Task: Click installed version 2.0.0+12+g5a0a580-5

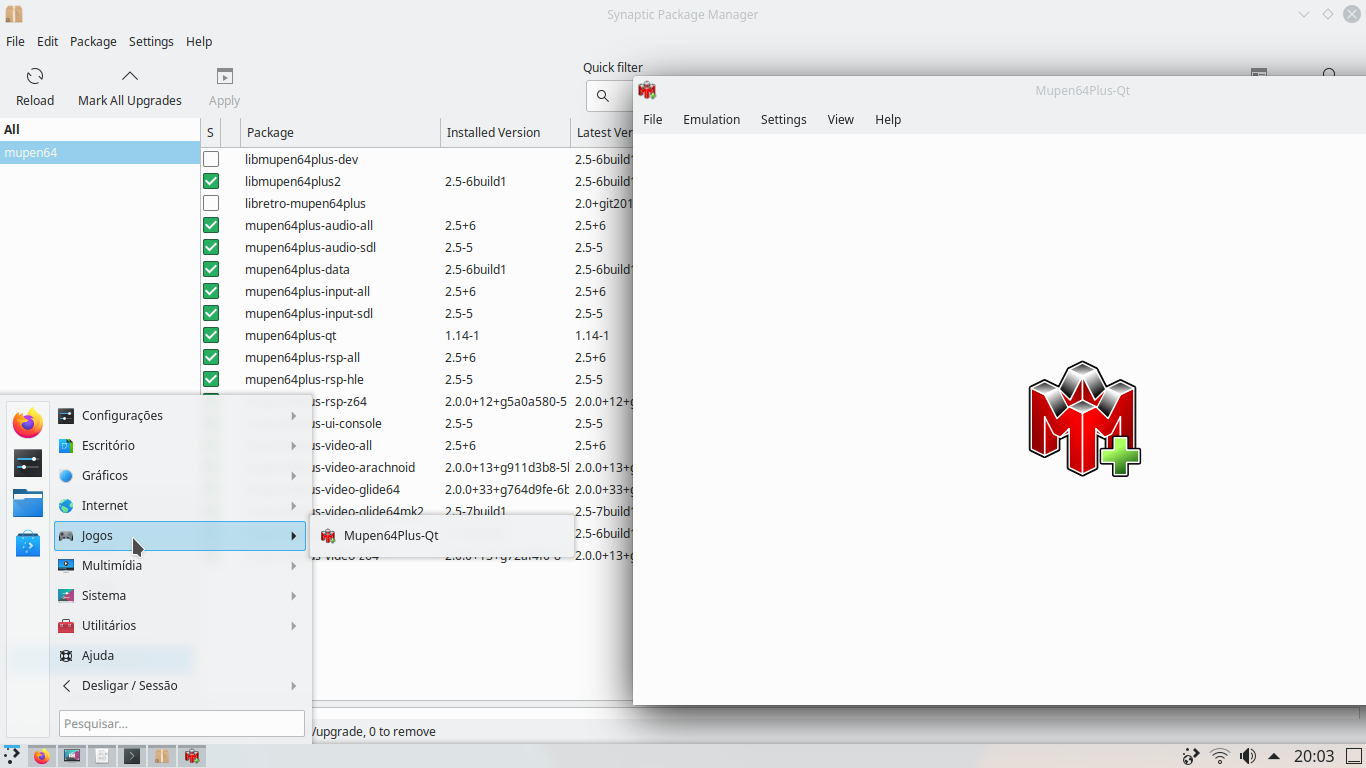Action: (x=506, y=401)
